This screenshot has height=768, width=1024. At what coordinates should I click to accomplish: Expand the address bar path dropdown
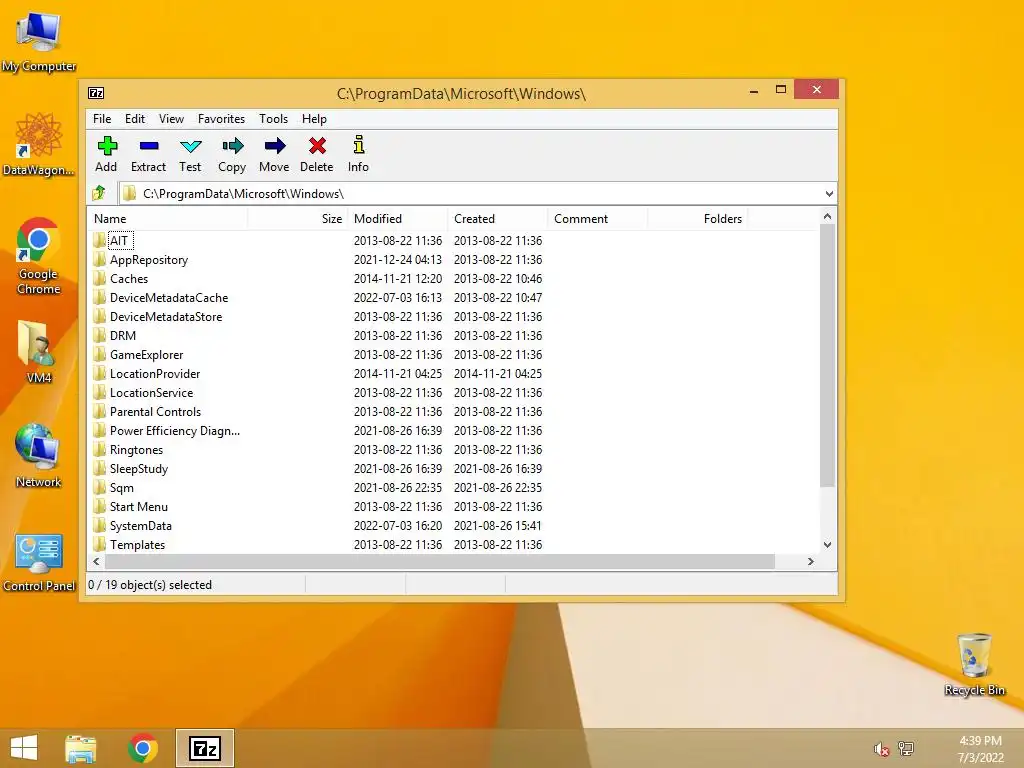click(829, 194)
